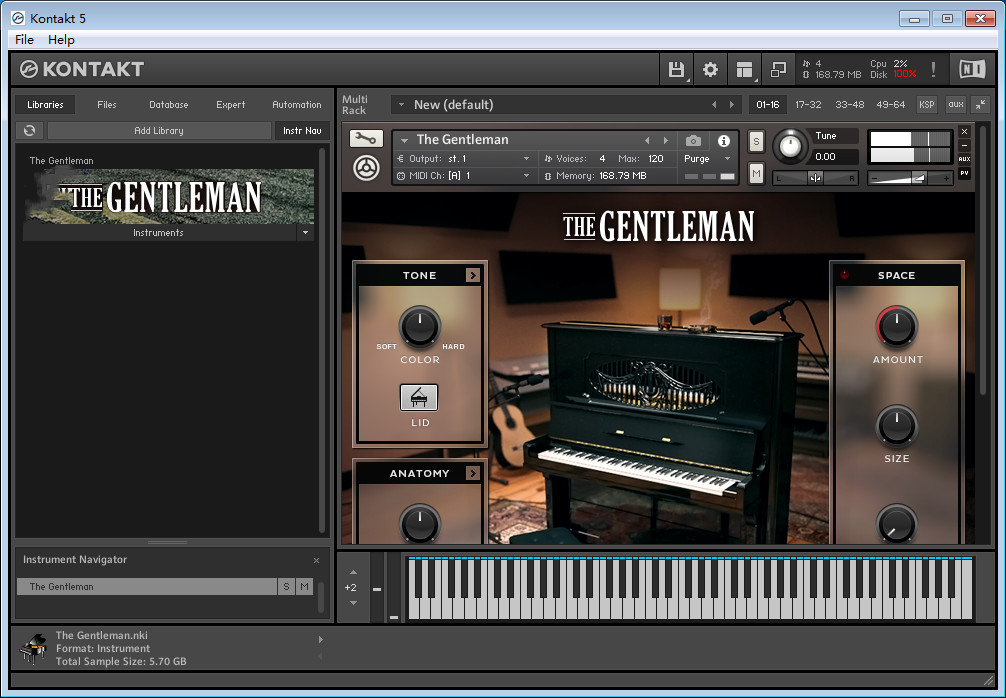Click the round Kontakt instrument logo icon
The image size is (1006, 698).
tap(366, 168)
